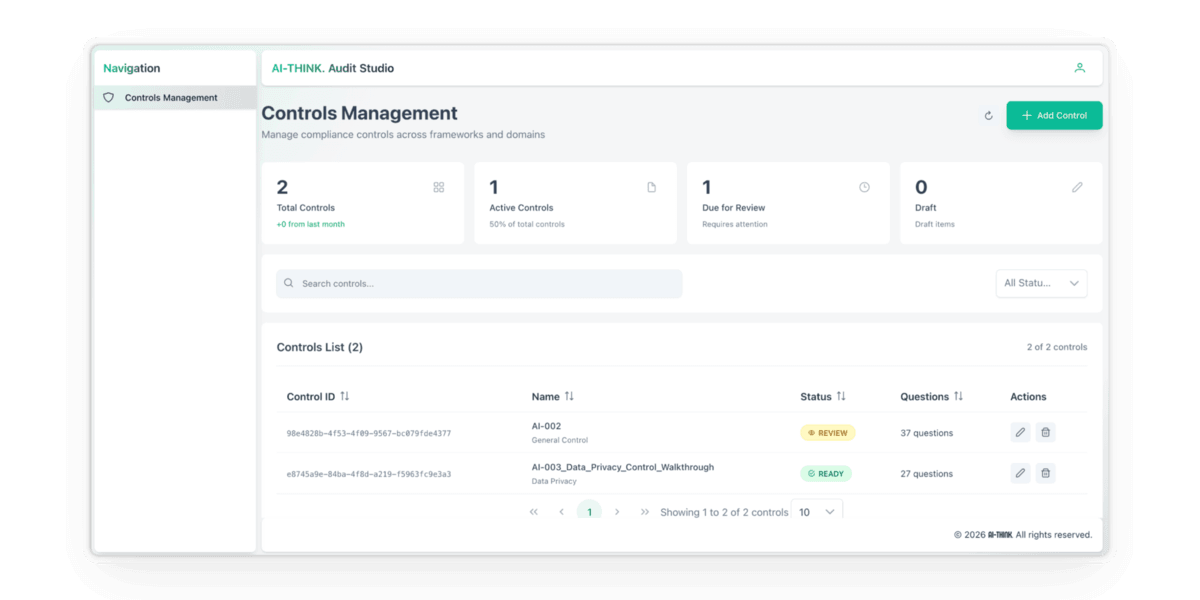
Task: Click +0 from last month text
Action: 311,224
